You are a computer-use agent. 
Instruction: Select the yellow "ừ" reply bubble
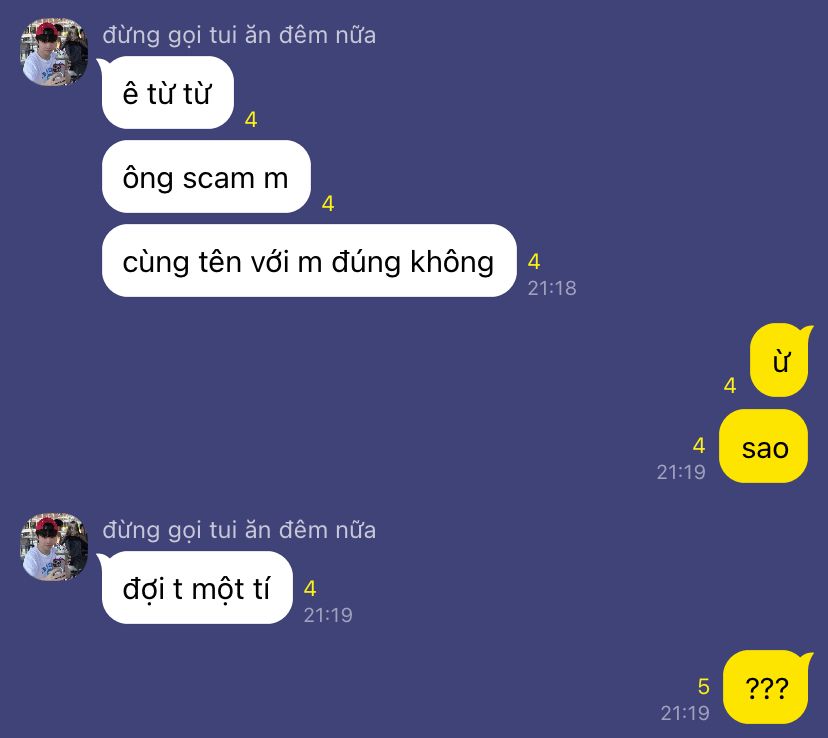[x=780, y=361]
